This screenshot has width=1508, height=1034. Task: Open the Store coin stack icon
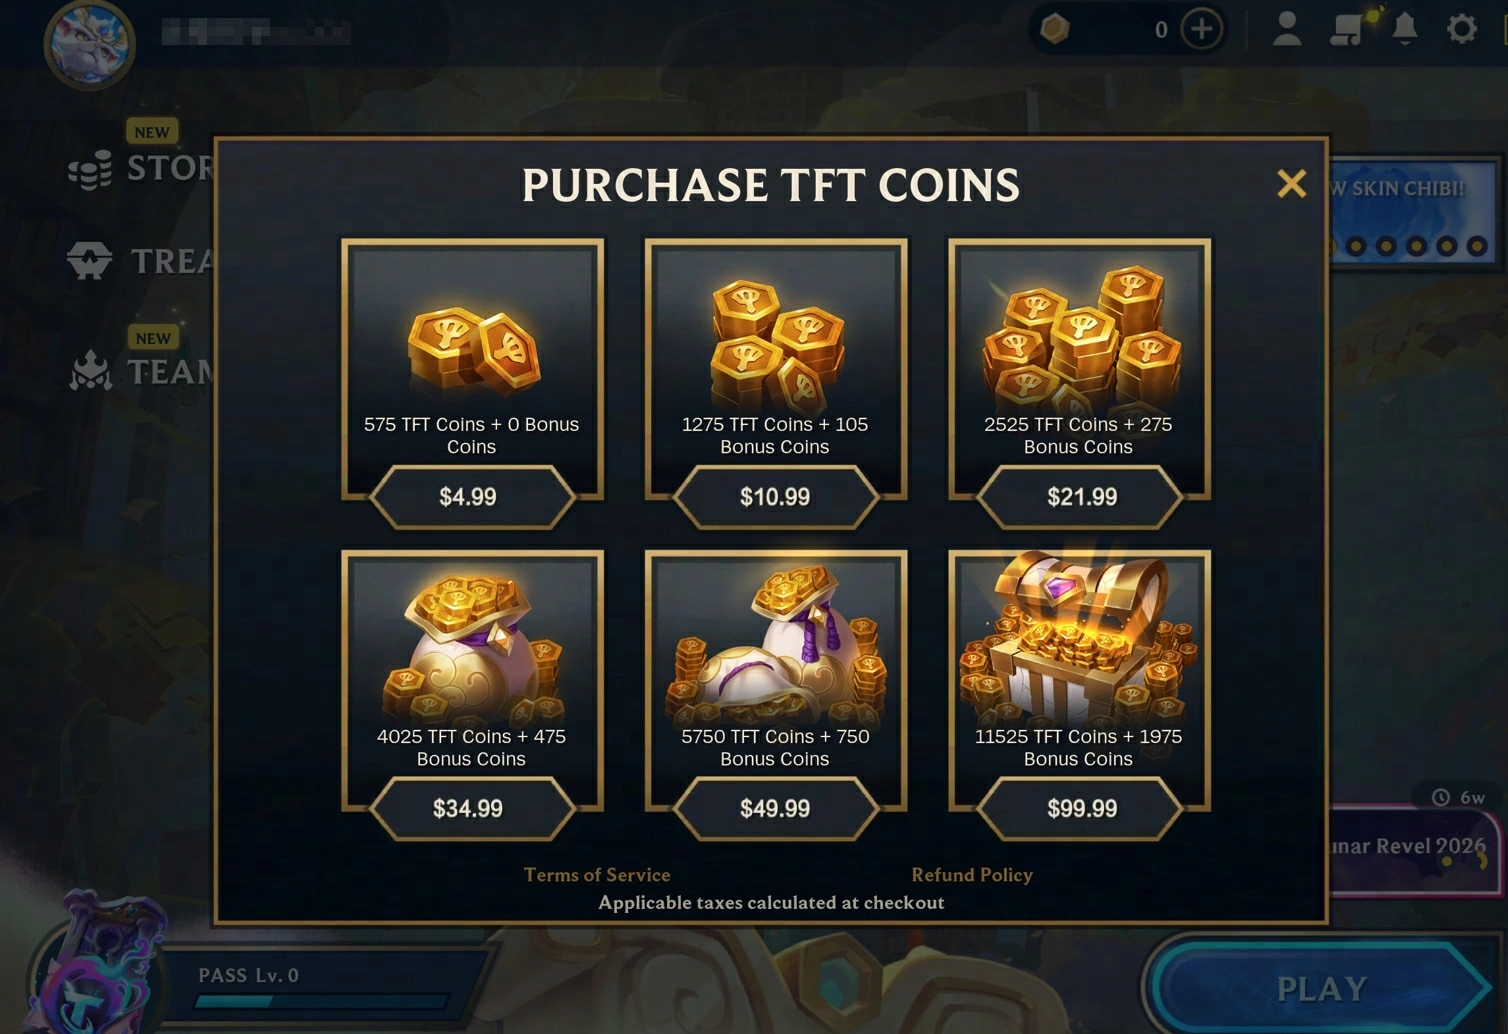point(89,169)
